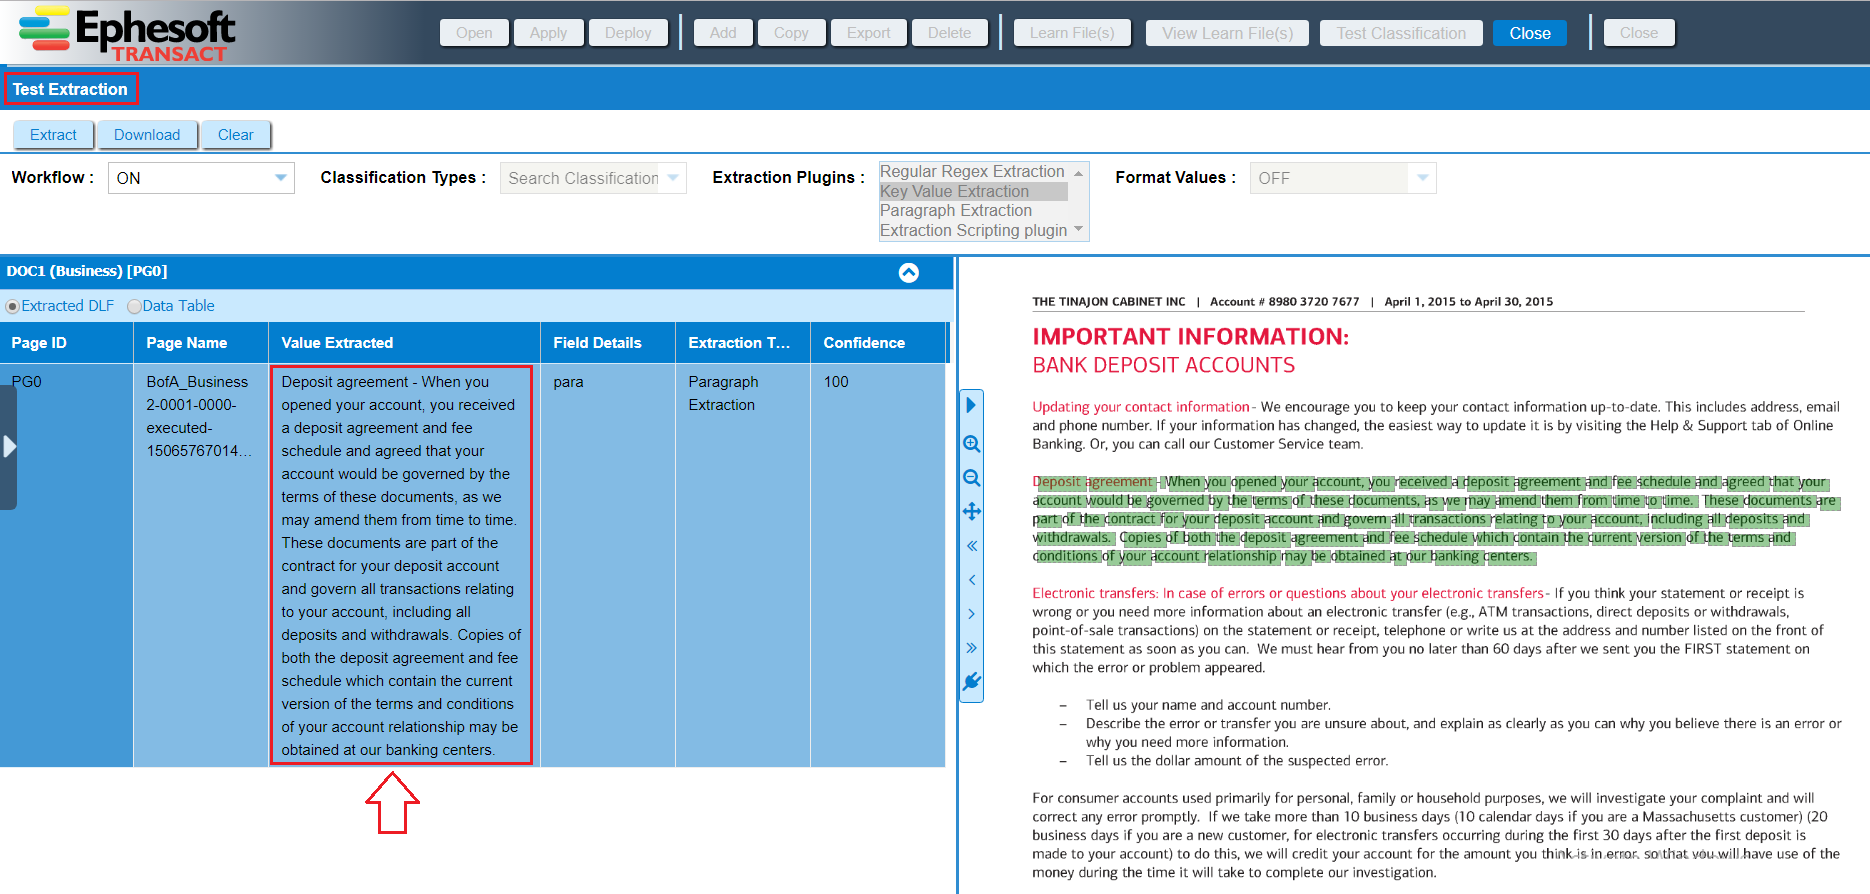Image resolution: width=1870 pixels, height=894 pixels.
Task: Go to the previous page arrow
Action: [971, 580]
